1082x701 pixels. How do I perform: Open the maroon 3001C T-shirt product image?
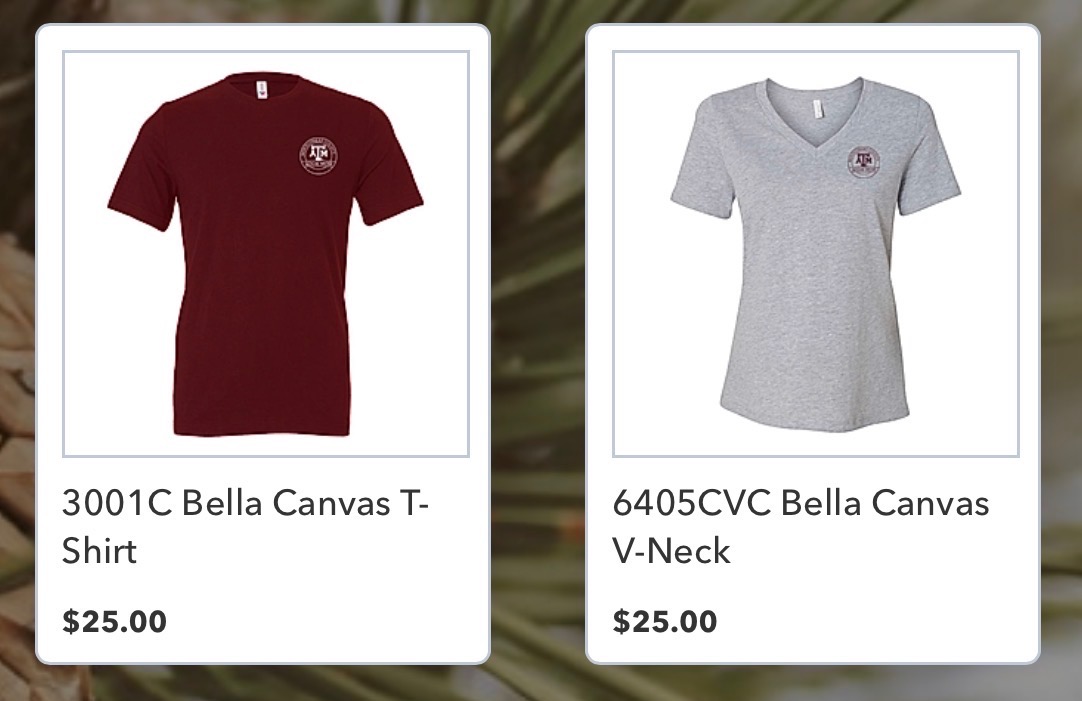point(266,253)
